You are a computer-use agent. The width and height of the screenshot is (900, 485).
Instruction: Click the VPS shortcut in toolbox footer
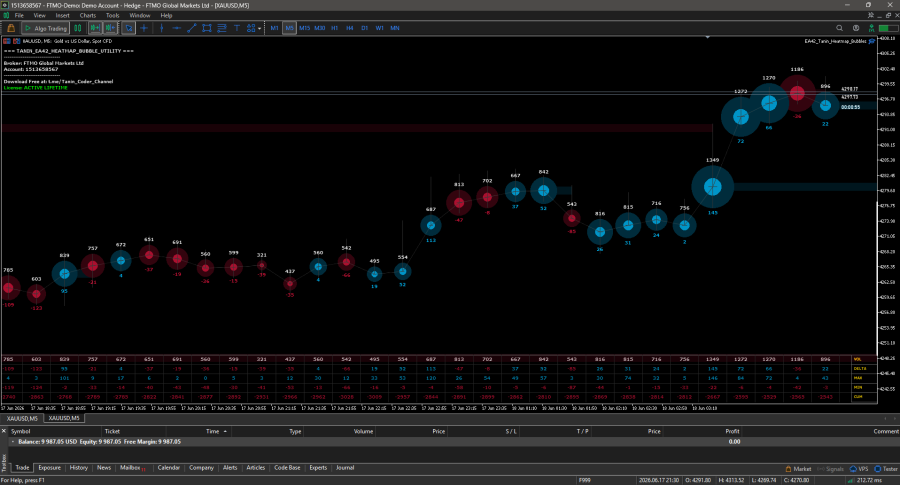859,469
